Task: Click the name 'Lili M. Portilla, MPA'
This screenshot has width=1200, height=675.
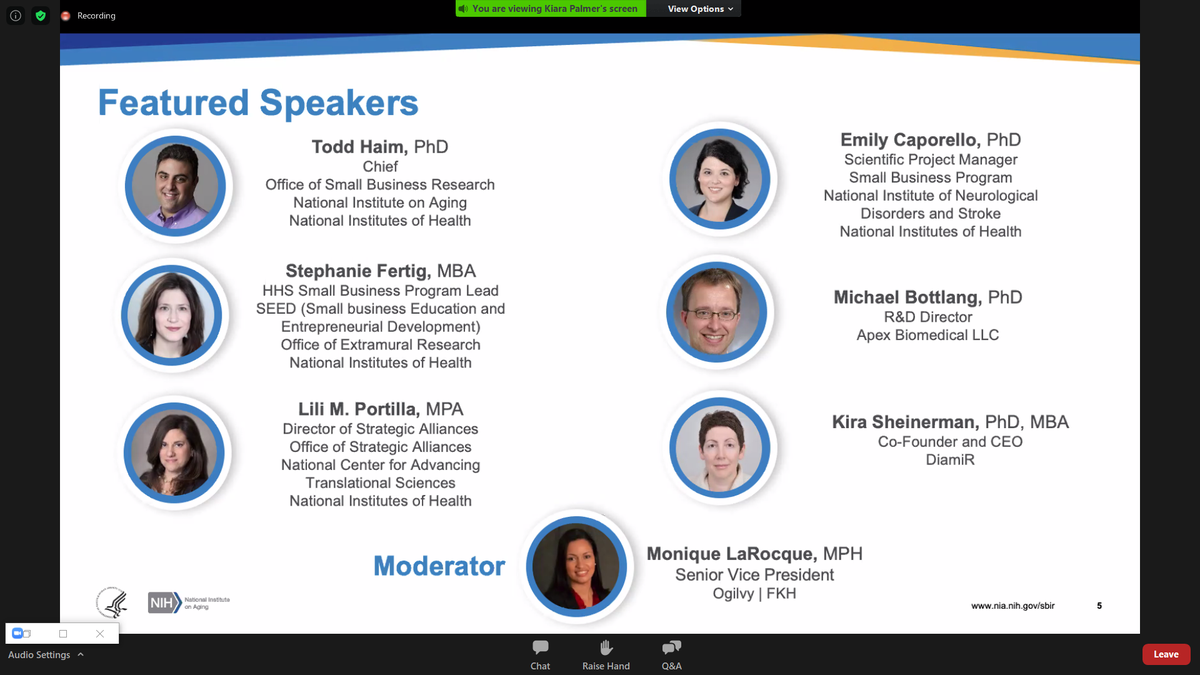Action: tap(380, 409)
